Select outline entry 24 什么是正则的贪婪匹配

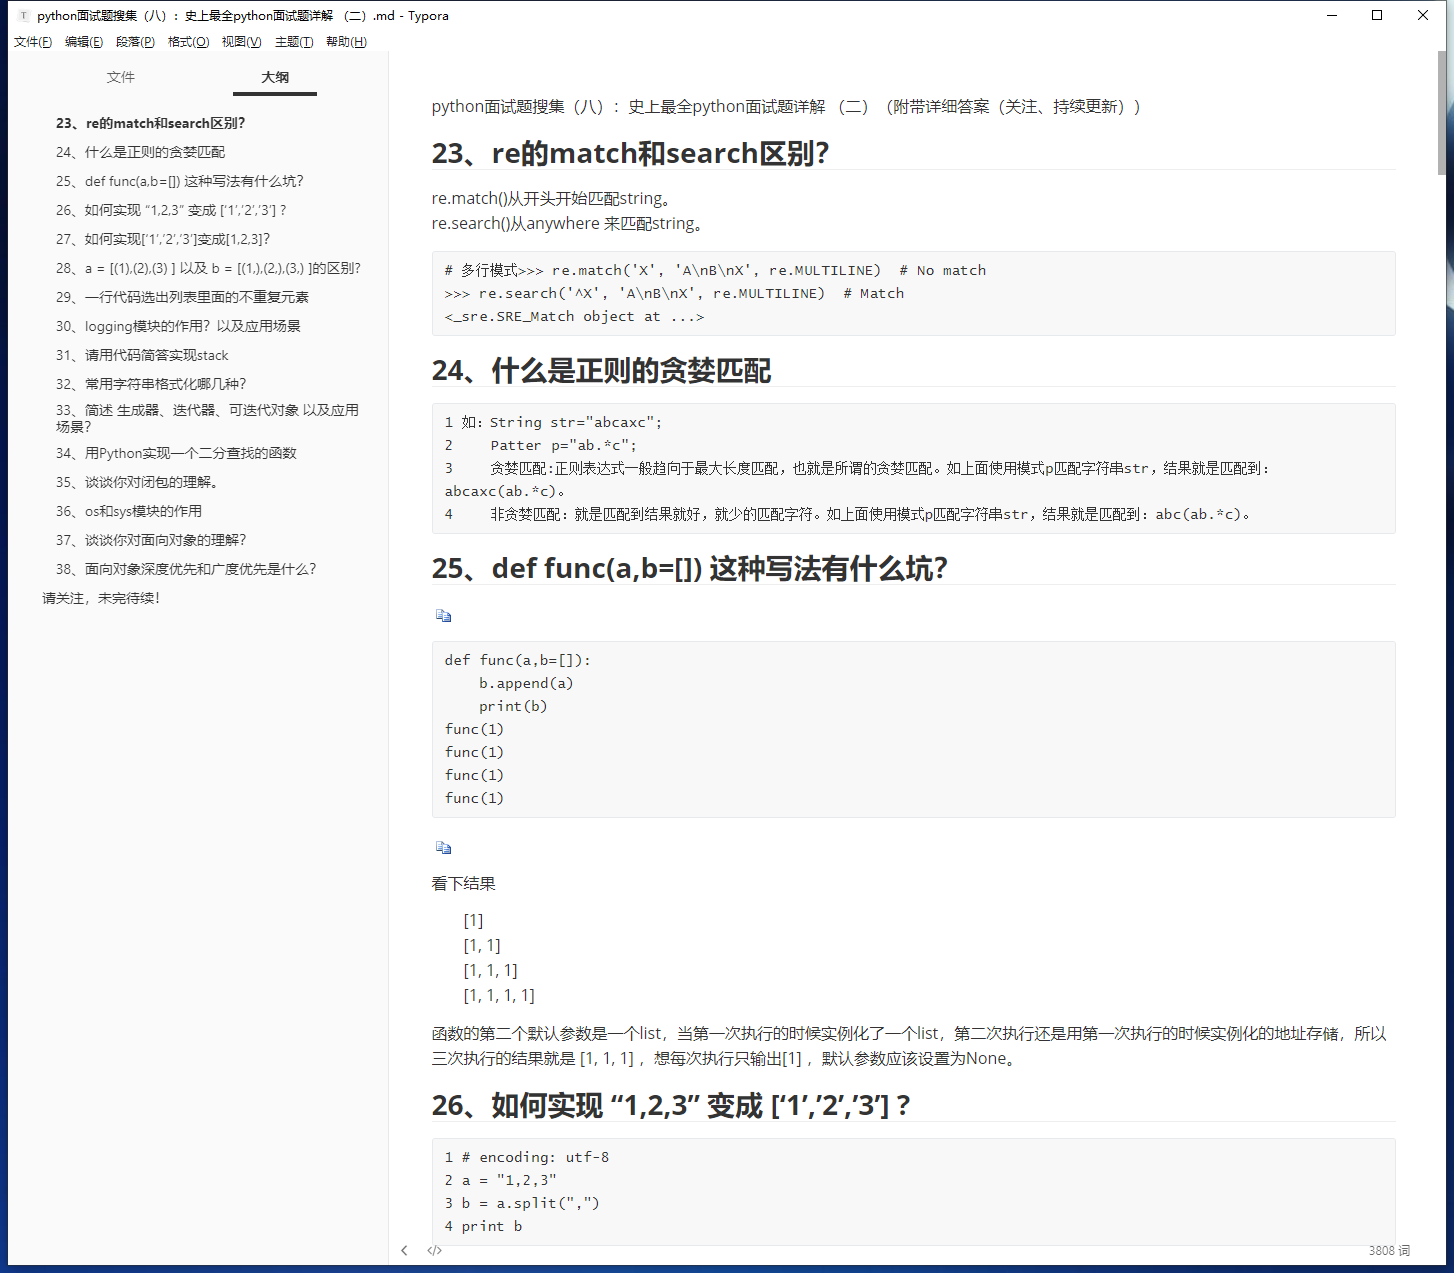(x=140, y=151)
